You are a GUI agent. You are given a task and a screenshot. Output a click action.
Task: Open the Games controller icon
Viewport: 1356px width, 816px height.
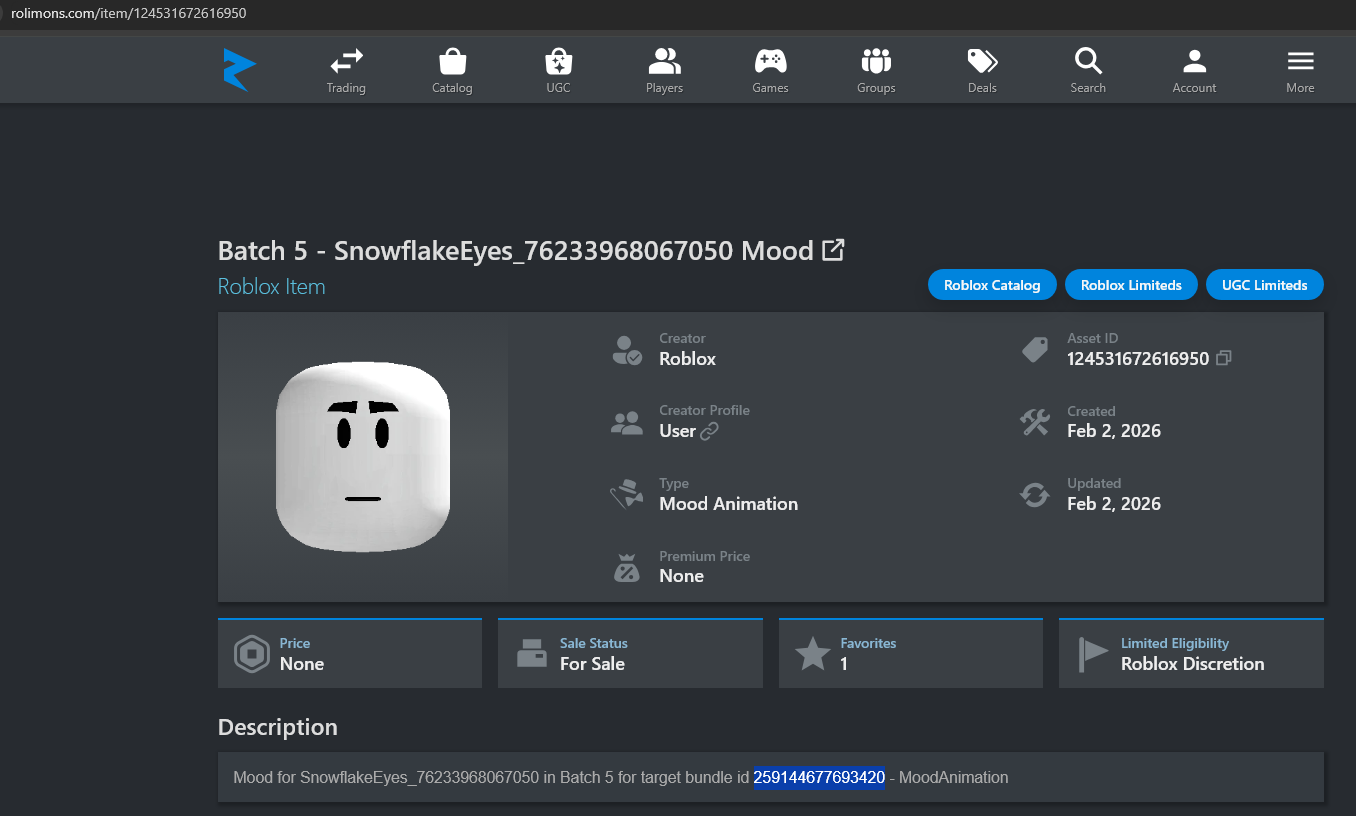click(770, 61)
